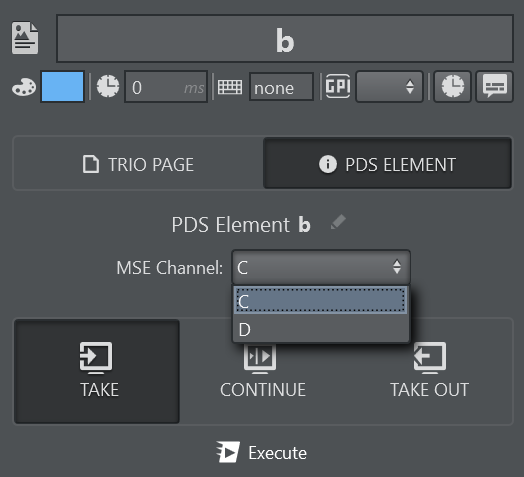524x477 pixels.
Task: Open the GPI dropdown selector
Action: (x=389, y=87)
